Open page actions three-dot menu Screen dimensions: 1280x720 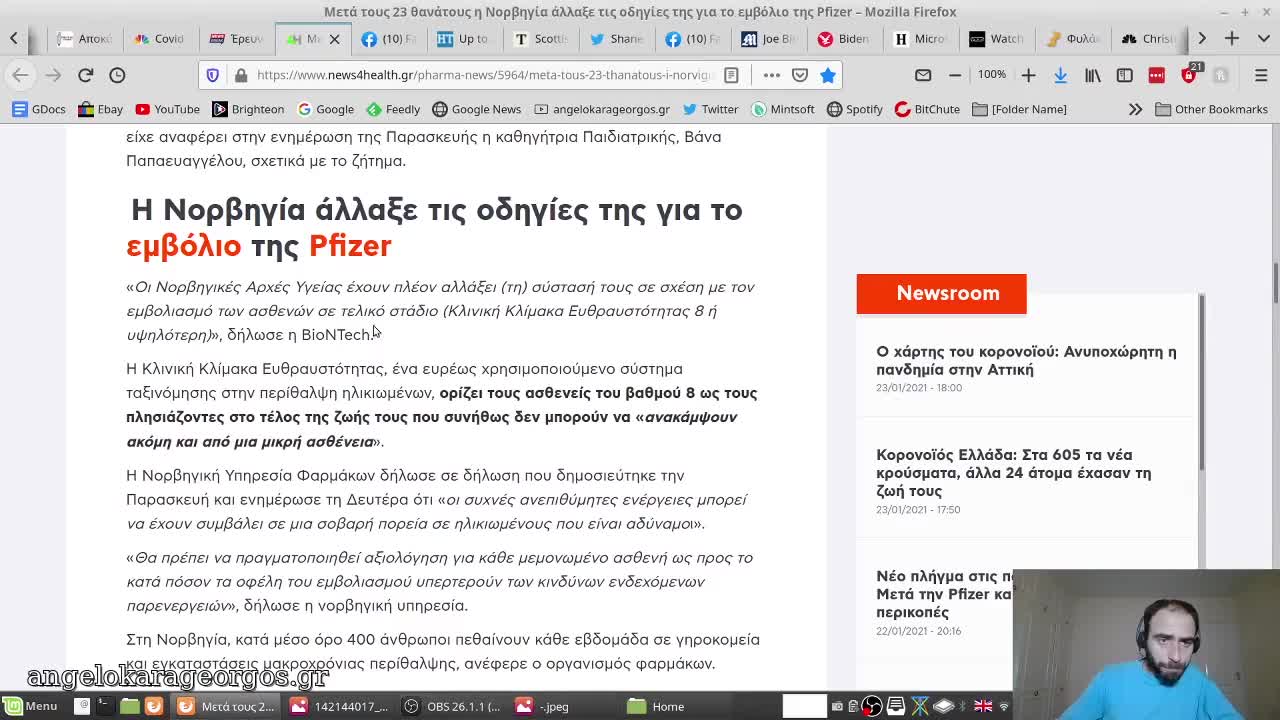[771, 75]
